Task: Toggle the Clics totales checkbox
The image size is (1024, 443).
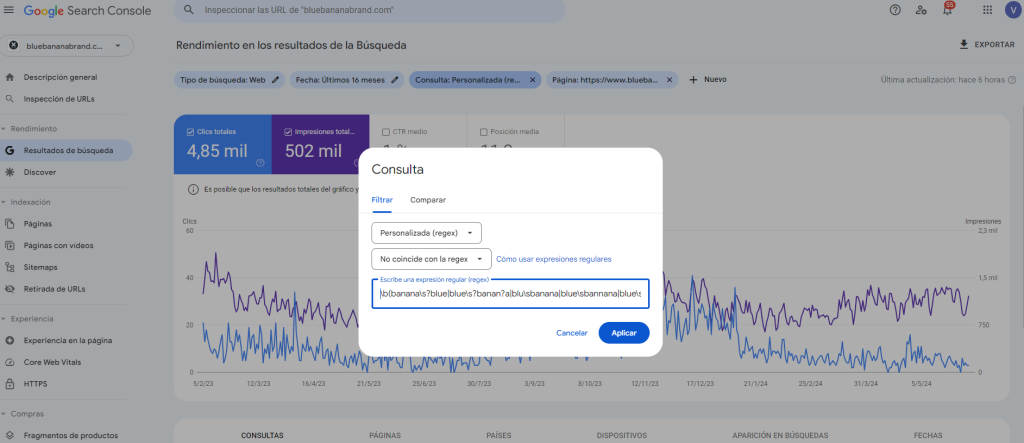Action: point(189,131)
